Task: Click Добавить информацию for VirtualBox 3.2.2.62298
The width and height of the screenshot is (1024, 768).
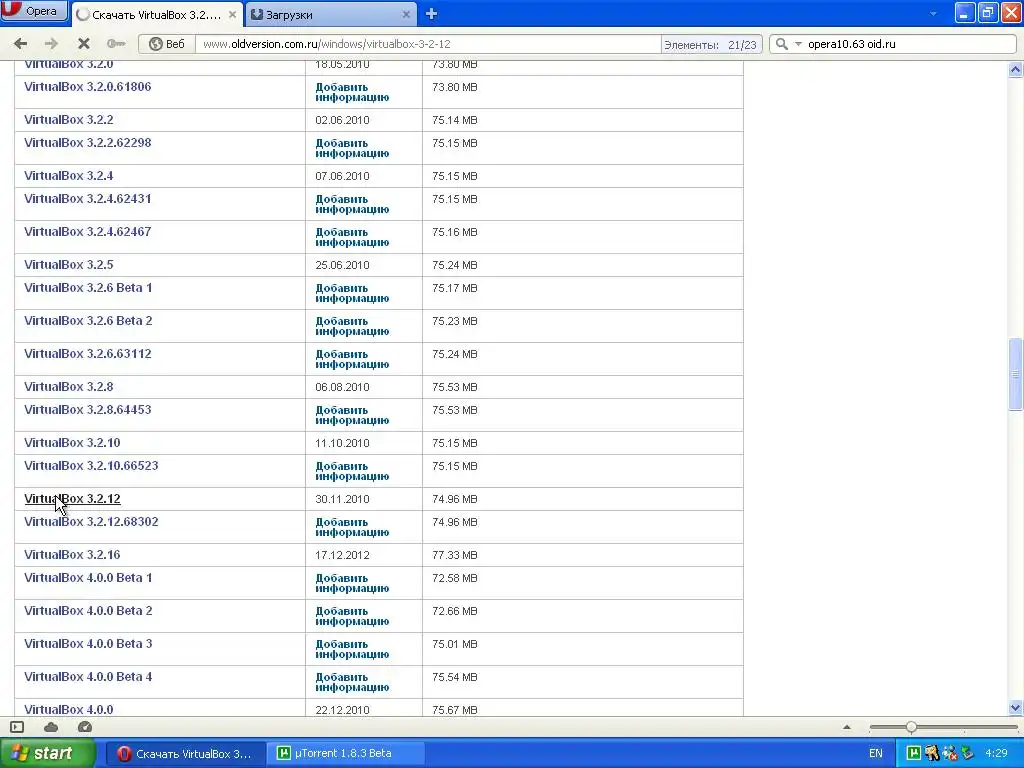Action: click(352, 148)
